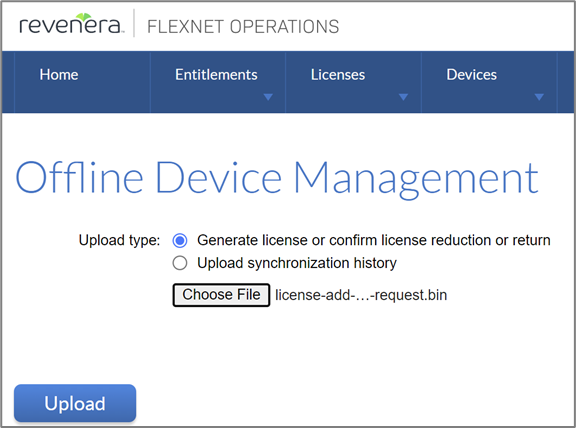Expand the Licenses dropdown arrow

pyautogui.click(x=403, y=97)
